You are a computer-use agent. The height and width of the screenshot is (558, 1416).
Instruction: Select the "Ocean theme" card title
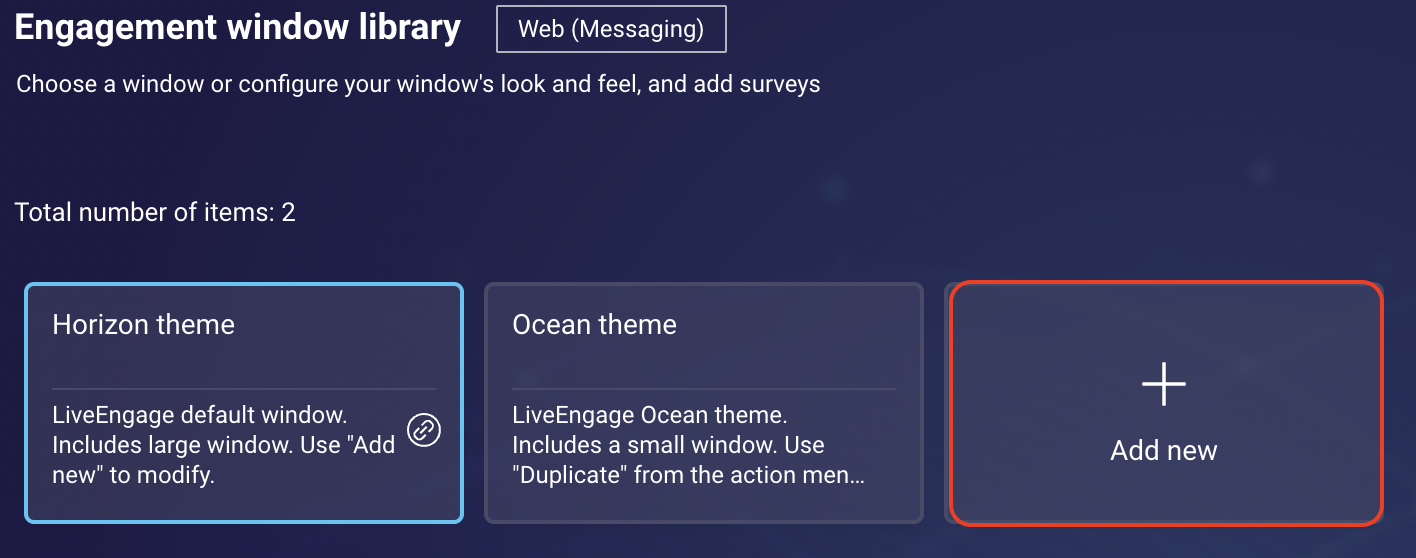point(594,324)
